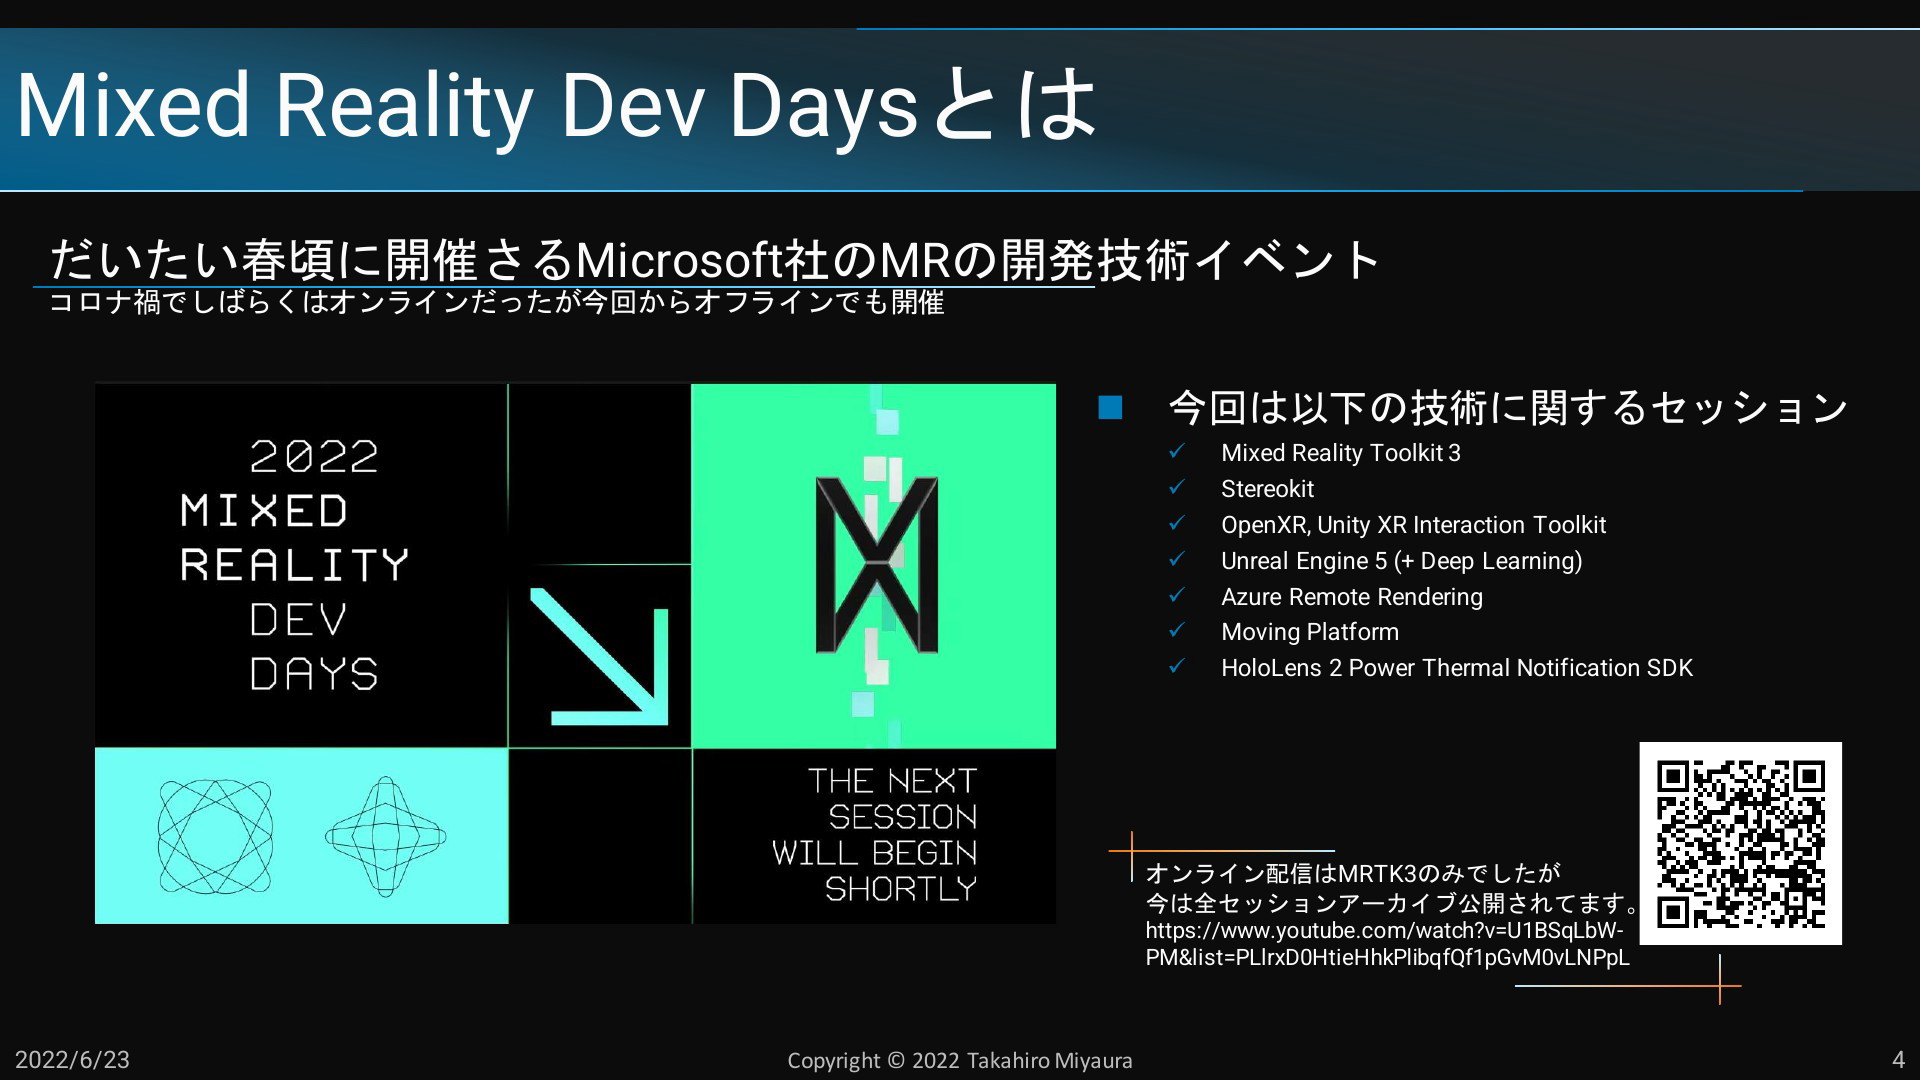This screenshot has width=1920, height=1080.
Task: Click the QR code image
Action: click(x=1740, y=843)
